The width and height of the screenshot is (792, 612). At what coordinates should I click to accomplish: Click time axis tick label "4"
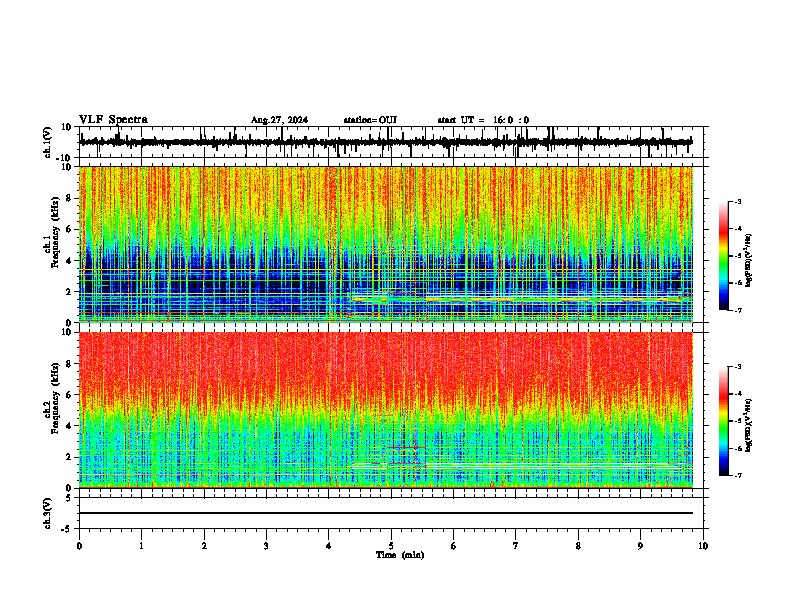click(329, 546)
